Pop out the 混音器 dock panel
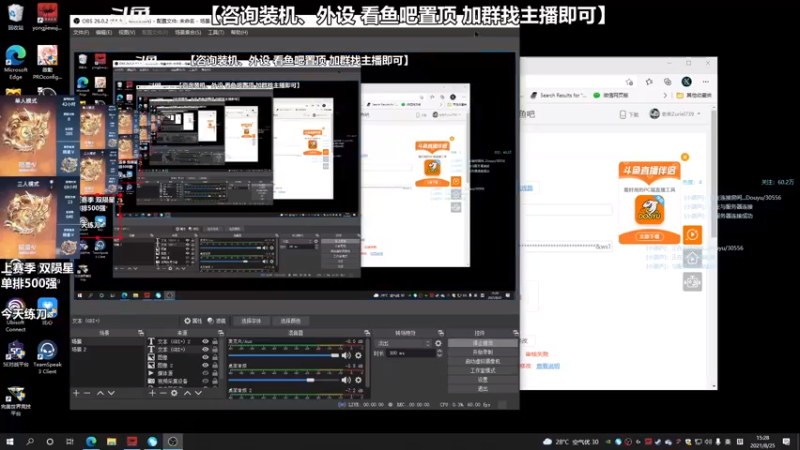The height and width of the screenshot is (450, 800). tap(367, 333)
